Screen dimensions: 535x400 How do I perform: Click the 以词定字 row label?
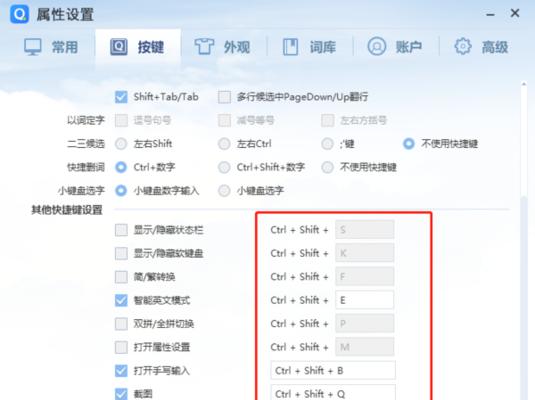[86, 120]
